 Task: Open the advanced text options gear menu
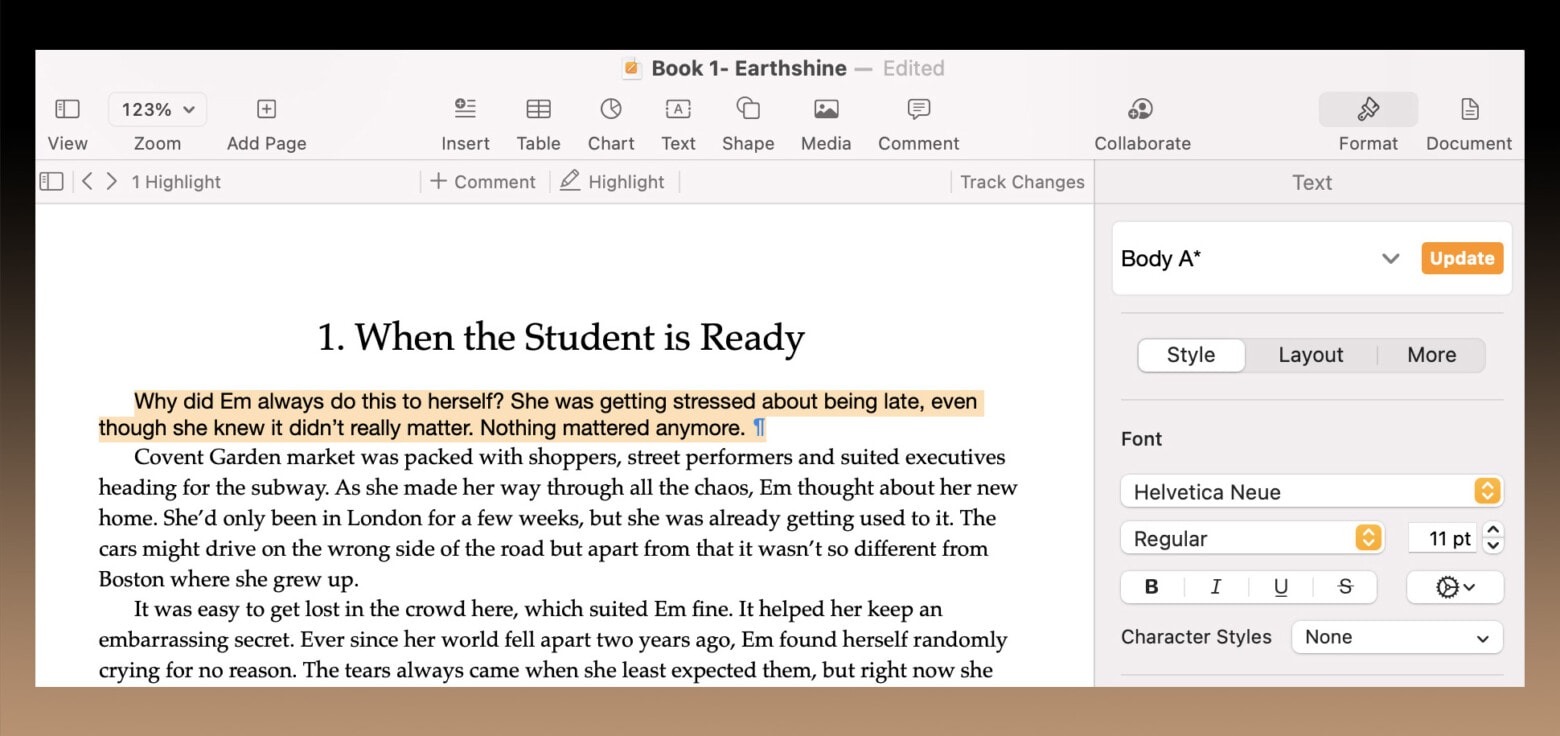[1455, 587]
